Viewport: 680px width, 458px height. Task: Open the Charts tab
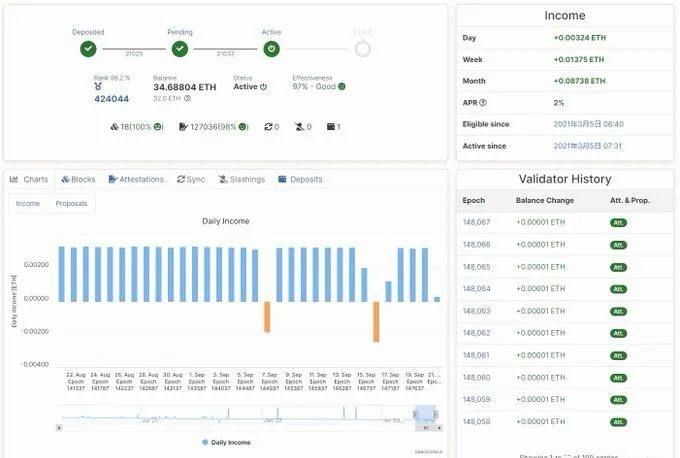point(29,179)
